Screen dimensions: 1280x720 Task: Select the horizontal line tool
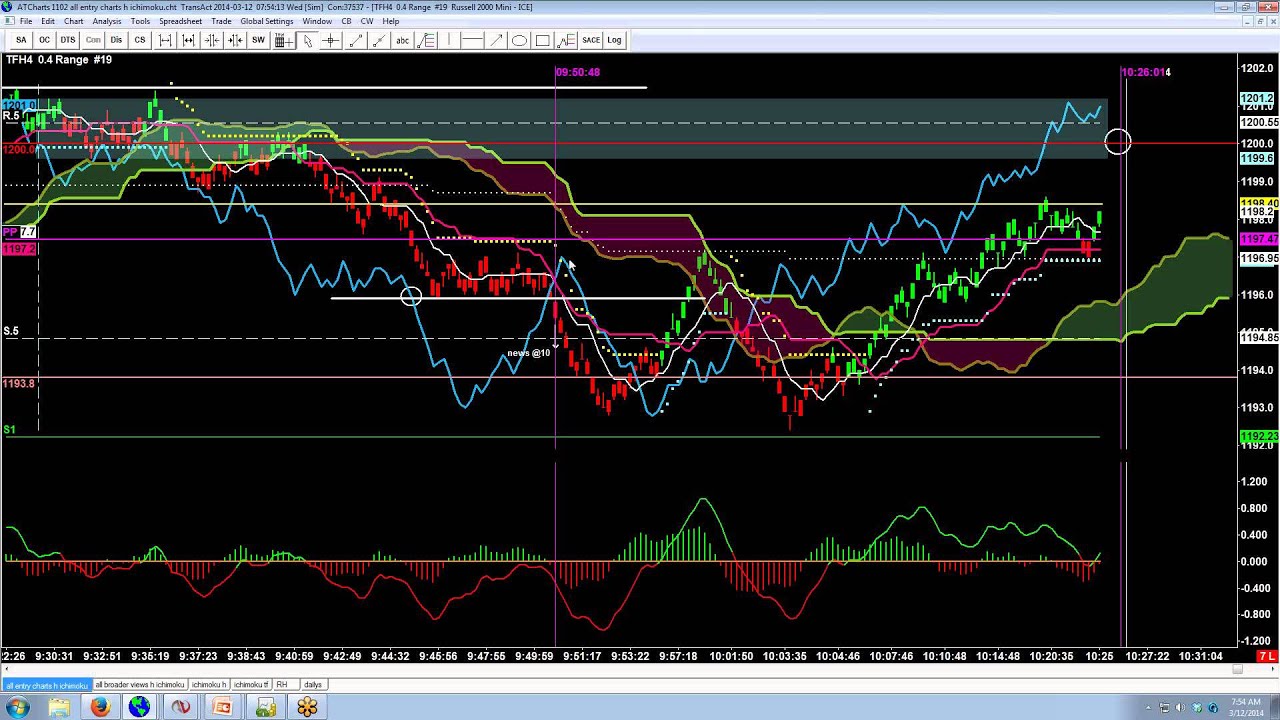472,40
